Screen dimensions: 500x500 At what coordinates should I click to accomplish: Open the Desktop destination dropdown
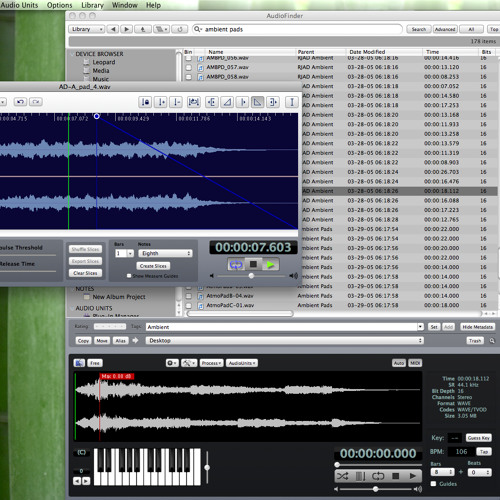(285, 340)
